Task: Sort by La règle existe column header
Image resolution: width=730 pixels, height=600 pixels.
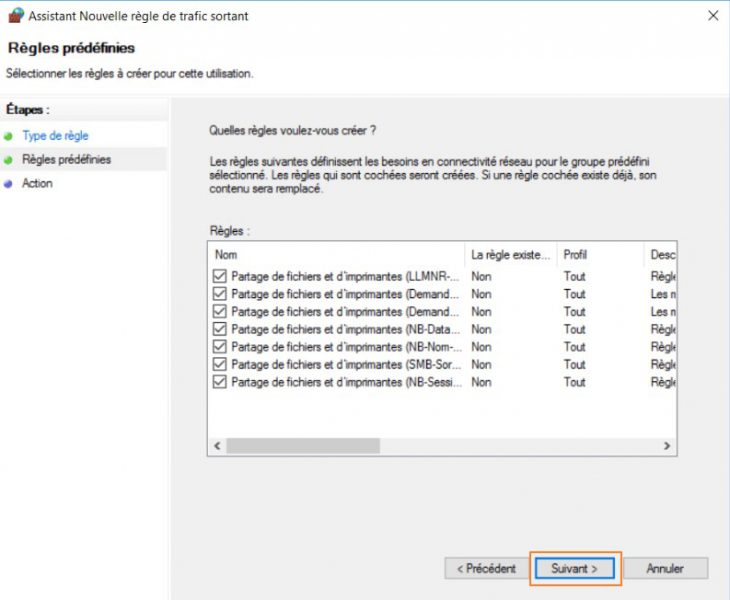Action: (x=511, y=255)
